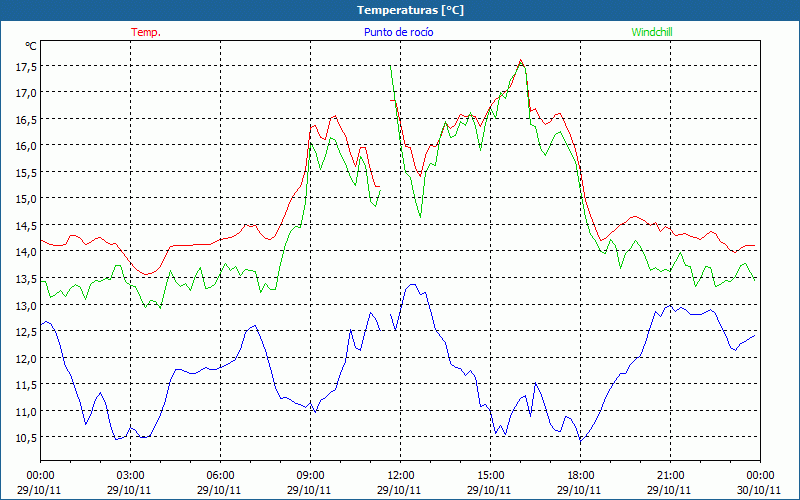The image size is (800, 500).
Task: Click the 13,5 y-axis value
Action: click(x=27, y=278)
